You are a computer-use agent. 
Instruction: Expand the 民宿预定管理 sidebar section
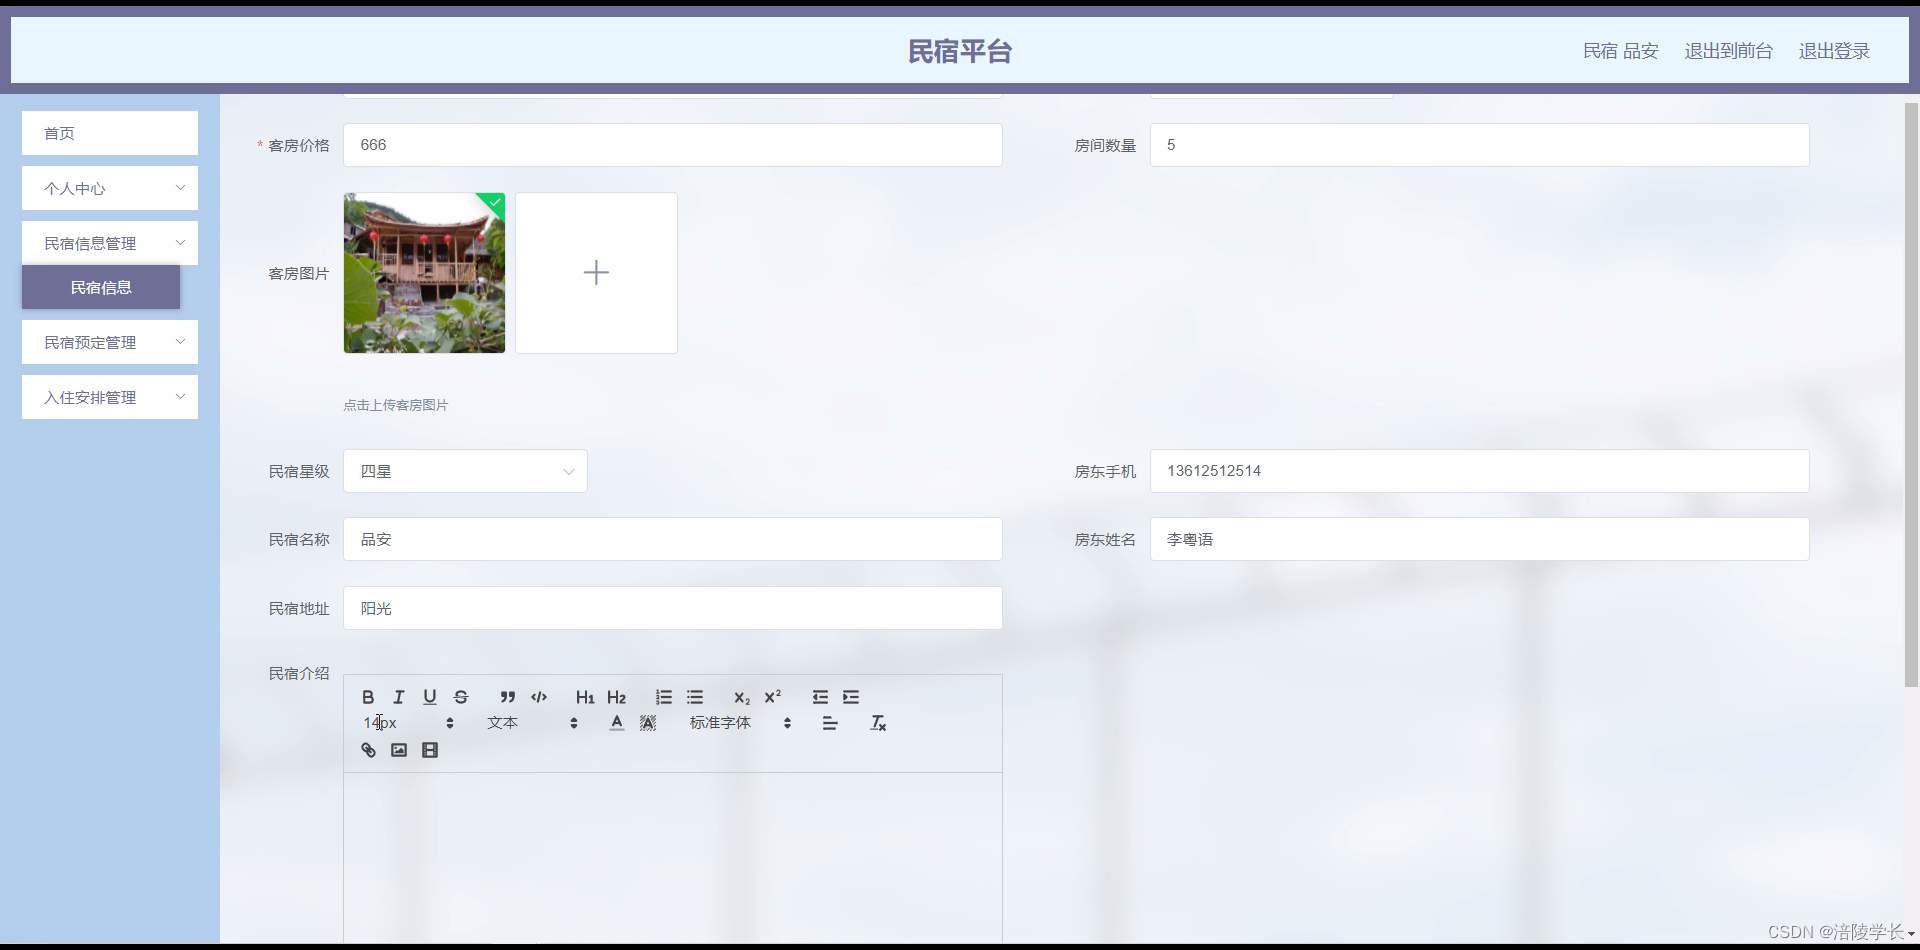click(x=109, y=341)
